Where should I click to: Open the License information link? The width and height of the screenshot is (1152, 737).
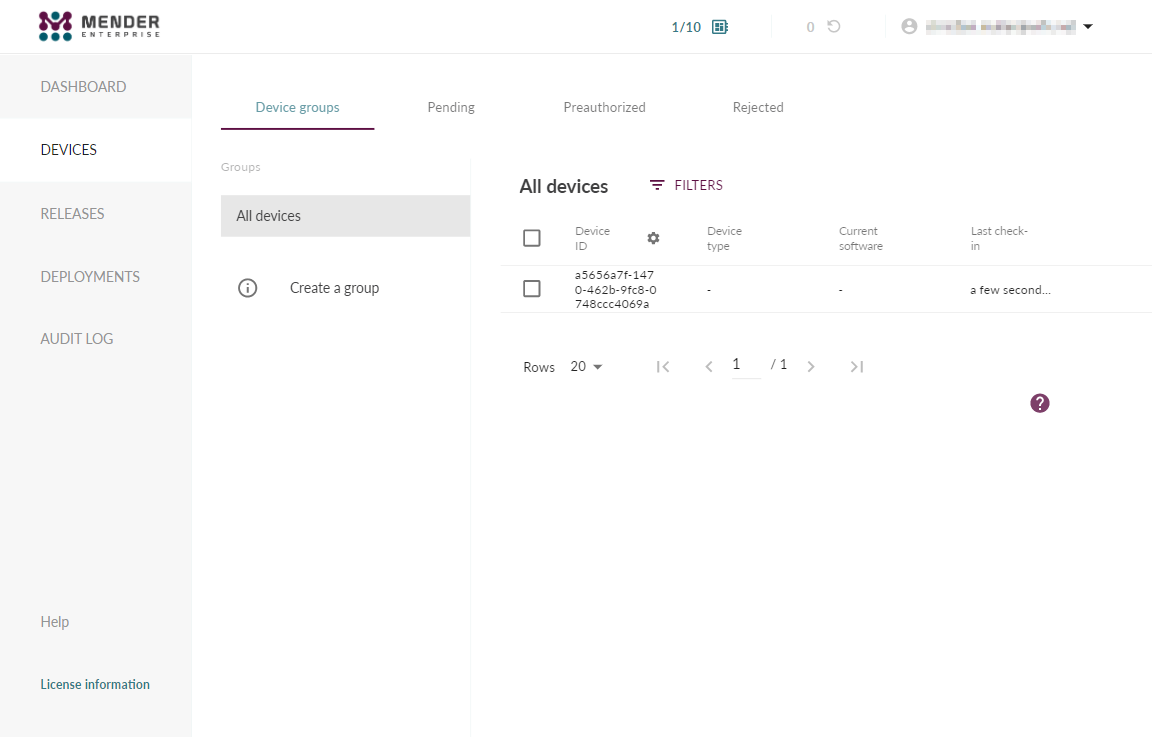pos(95,684)
